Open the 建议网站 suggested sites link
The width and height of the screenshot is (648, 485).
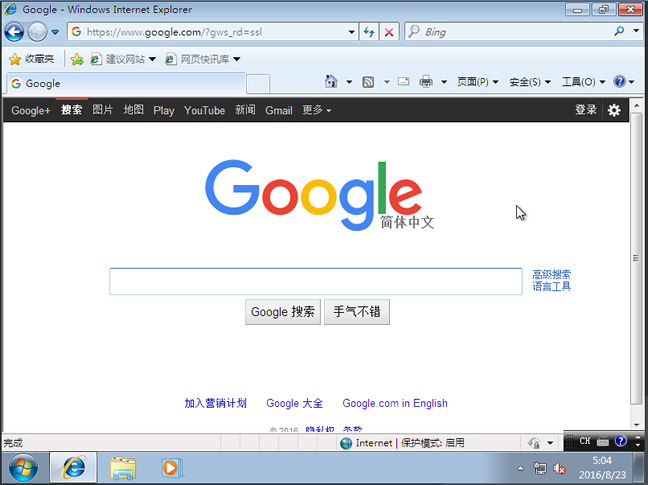[x=124, y=59]
